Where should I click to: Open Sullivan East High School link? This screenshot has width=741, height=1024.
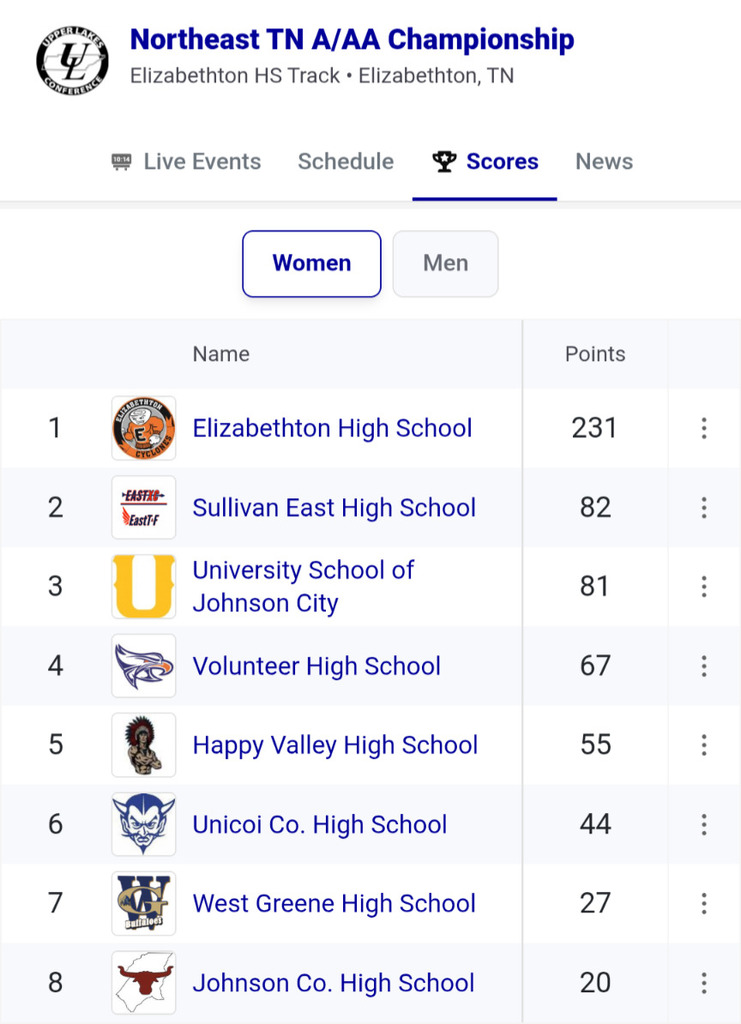coord(334,507)
